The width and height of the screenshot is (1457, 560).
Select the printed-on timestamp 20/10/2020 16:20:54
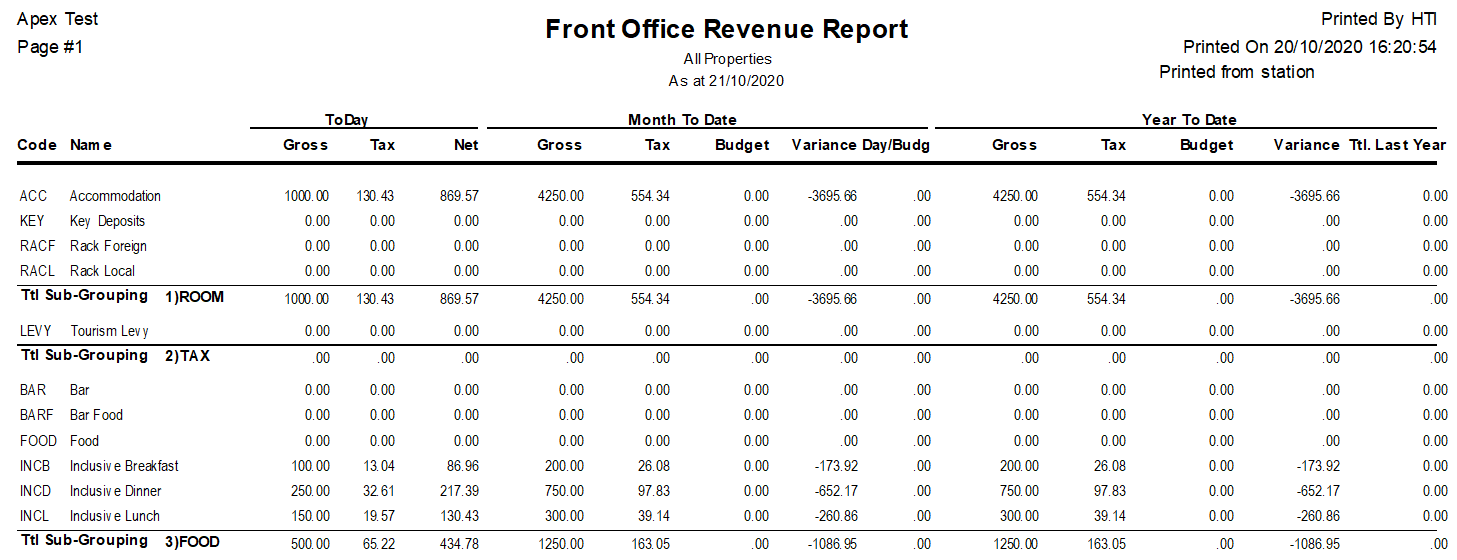(1355, 47)
